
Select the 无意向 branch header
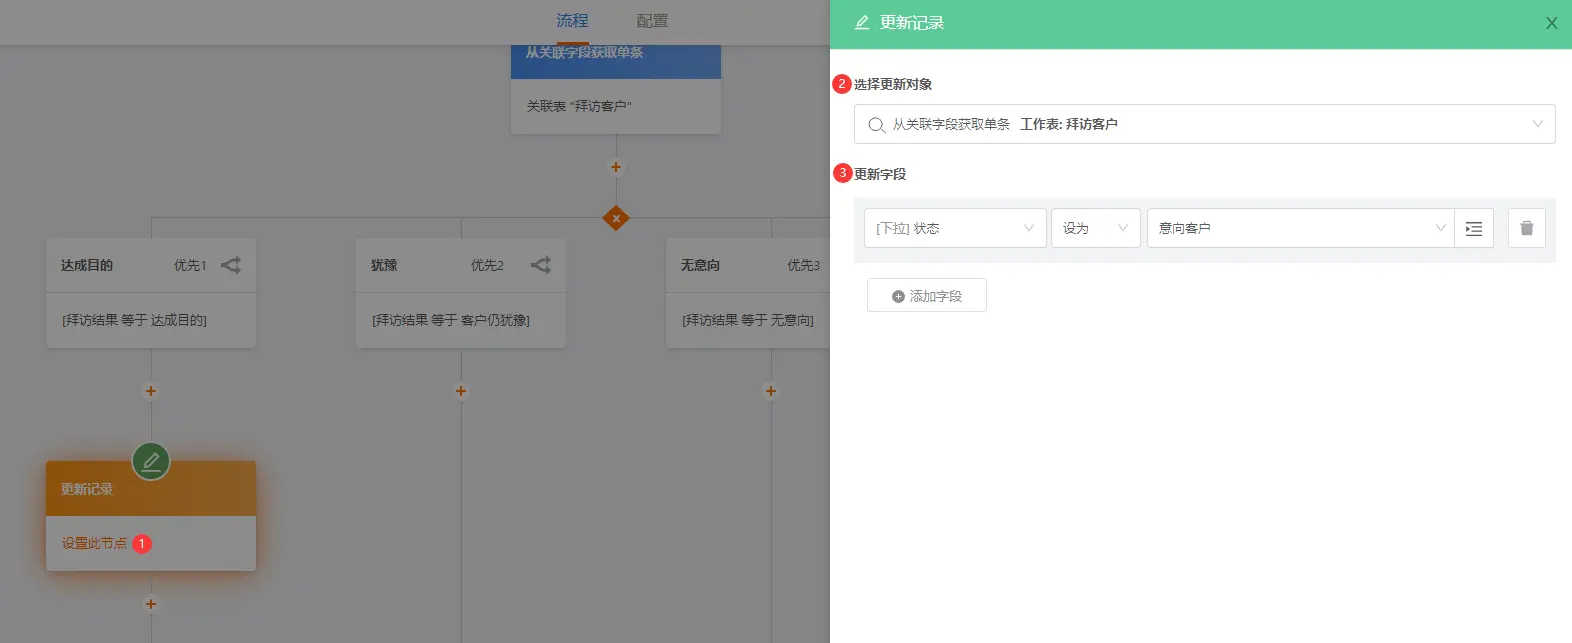[748, 265]
